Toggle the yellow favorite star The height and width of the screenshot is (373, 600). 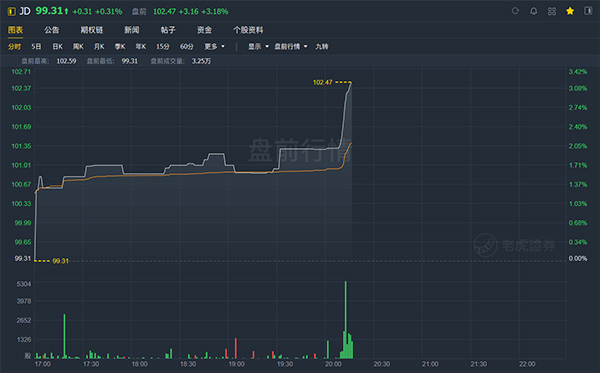click(570, 11)
